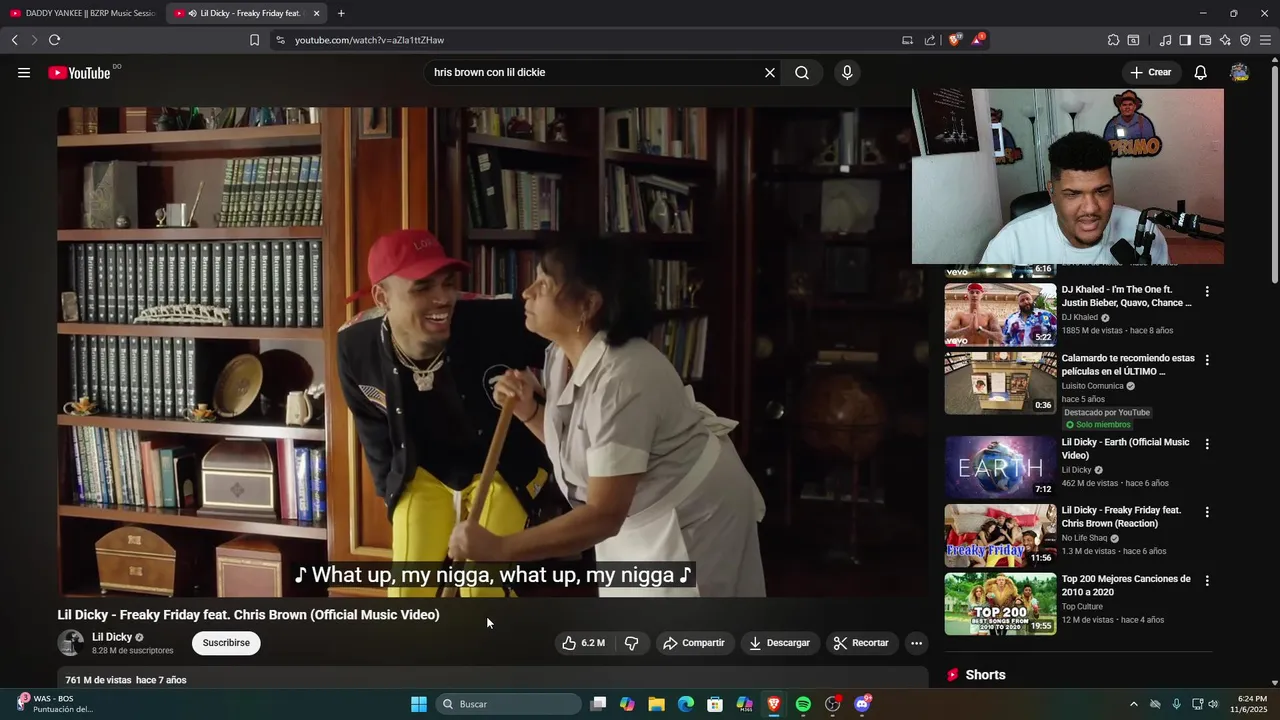
Task: Open options for Freaky Friday Reaction video
Action: coord(1207,511)
